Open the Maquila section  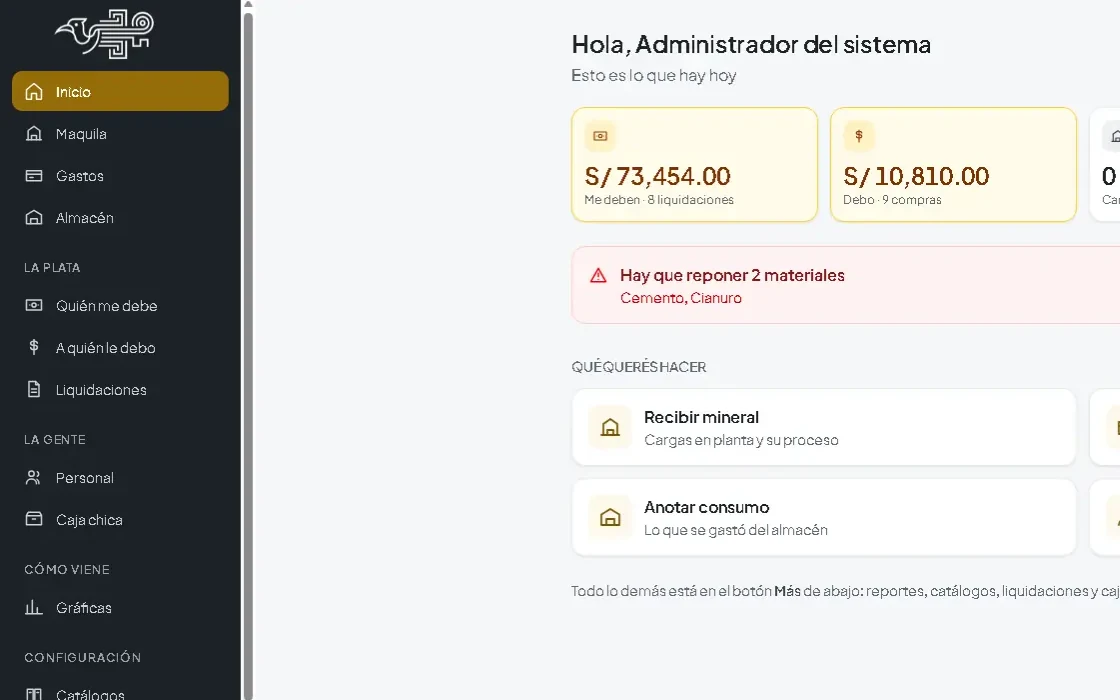pos(120,134)
